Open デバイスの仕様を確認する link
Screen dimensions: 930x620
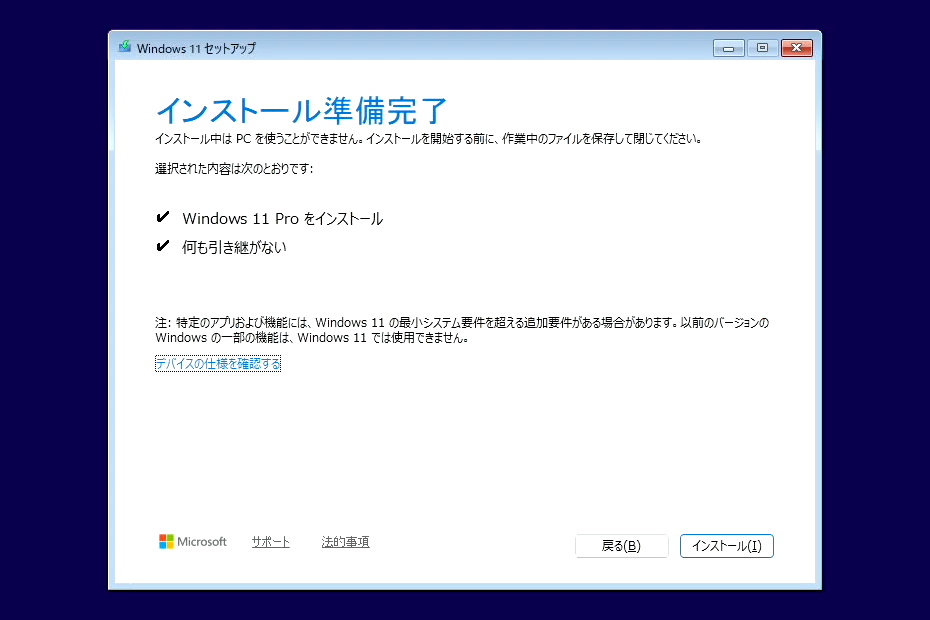click(x=217, y=363)
